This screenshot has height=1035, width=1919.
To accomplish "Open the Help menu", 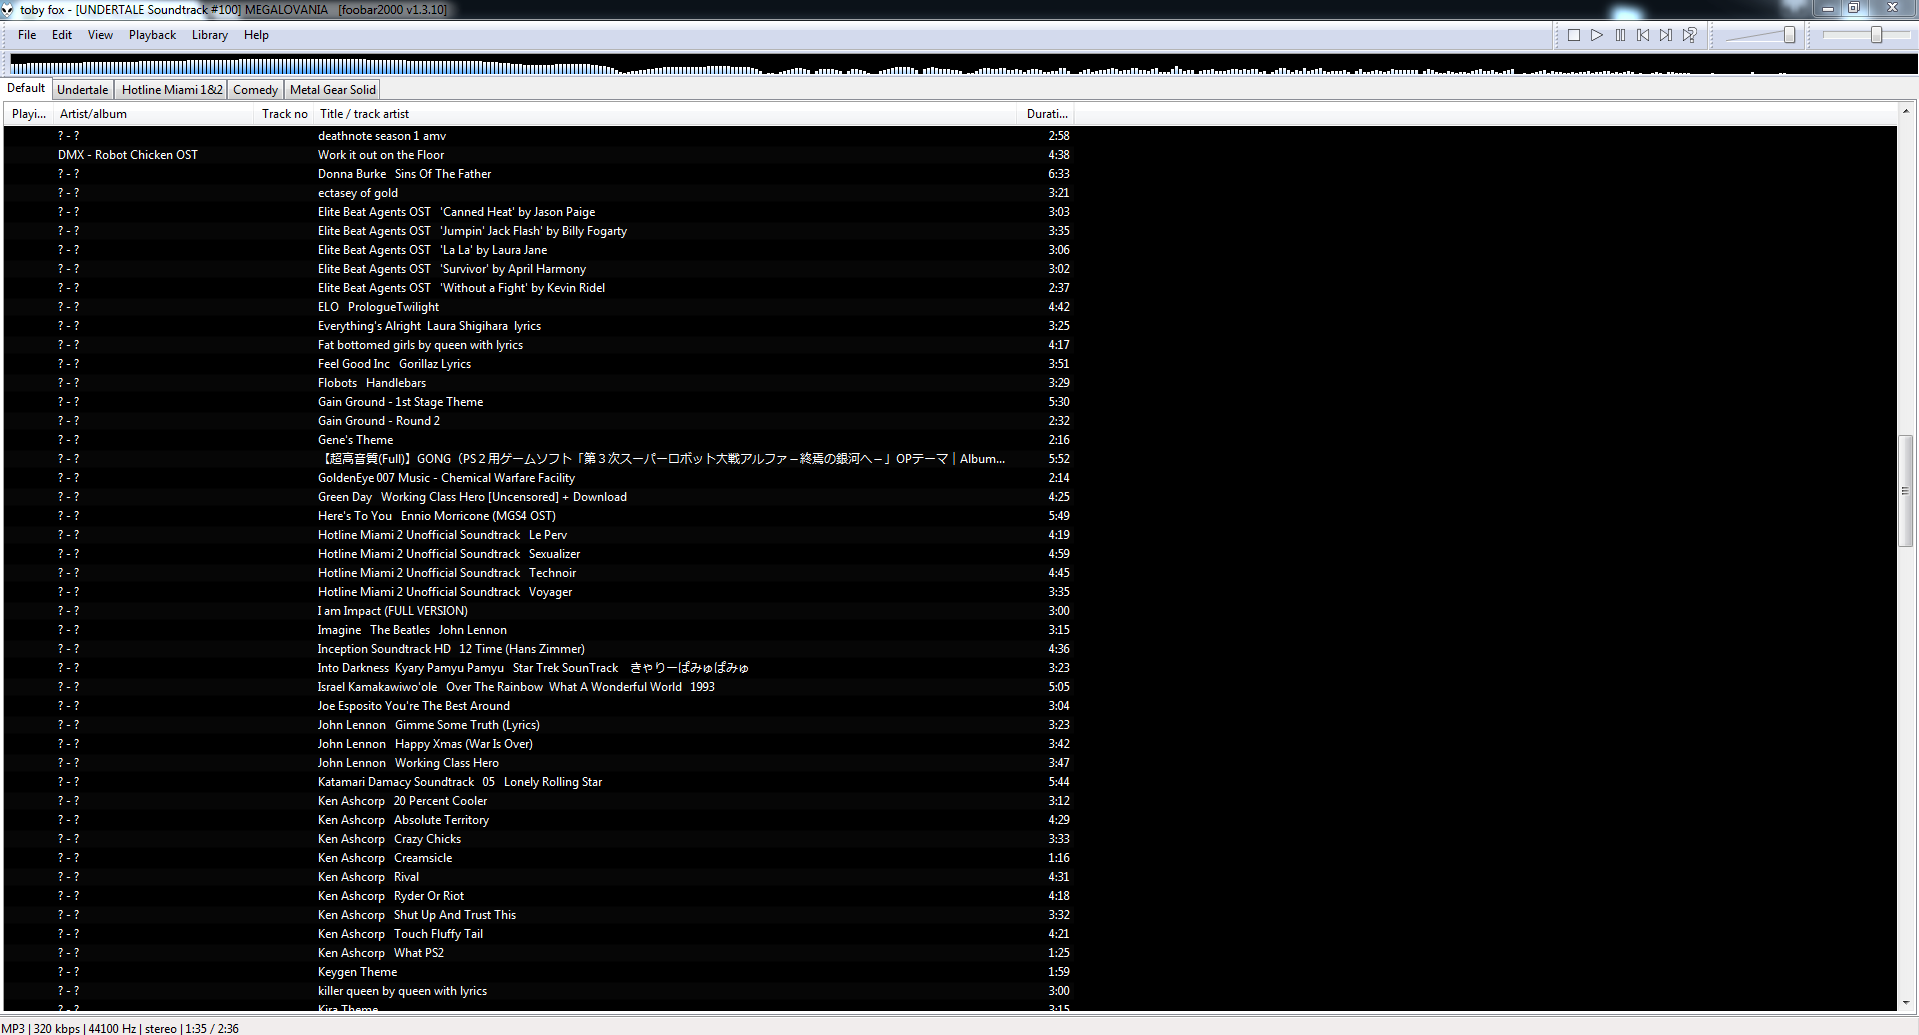I will point(256,35).
